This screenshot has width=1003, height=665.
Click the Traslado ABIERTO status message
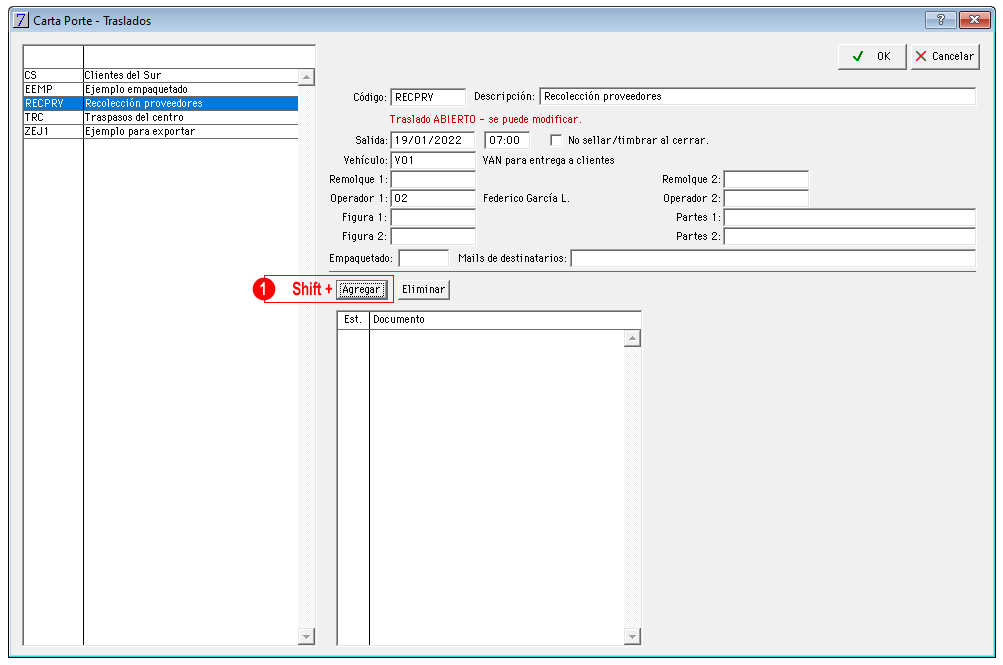point(486,120)
